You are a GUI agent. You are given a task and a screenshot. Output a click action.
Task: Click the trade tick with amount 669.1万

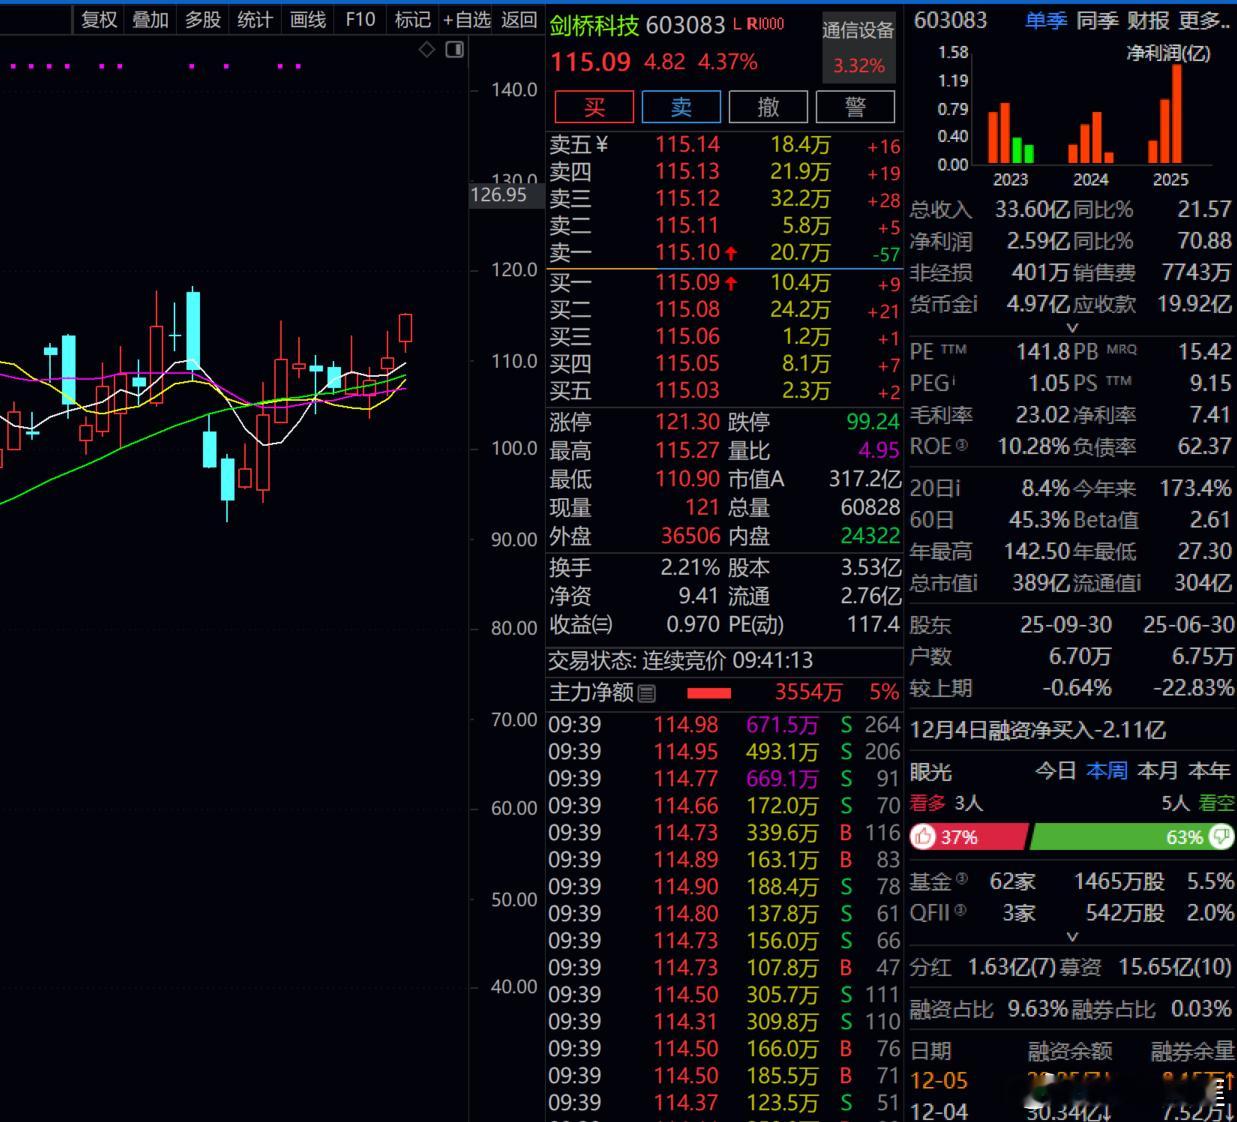724,779
